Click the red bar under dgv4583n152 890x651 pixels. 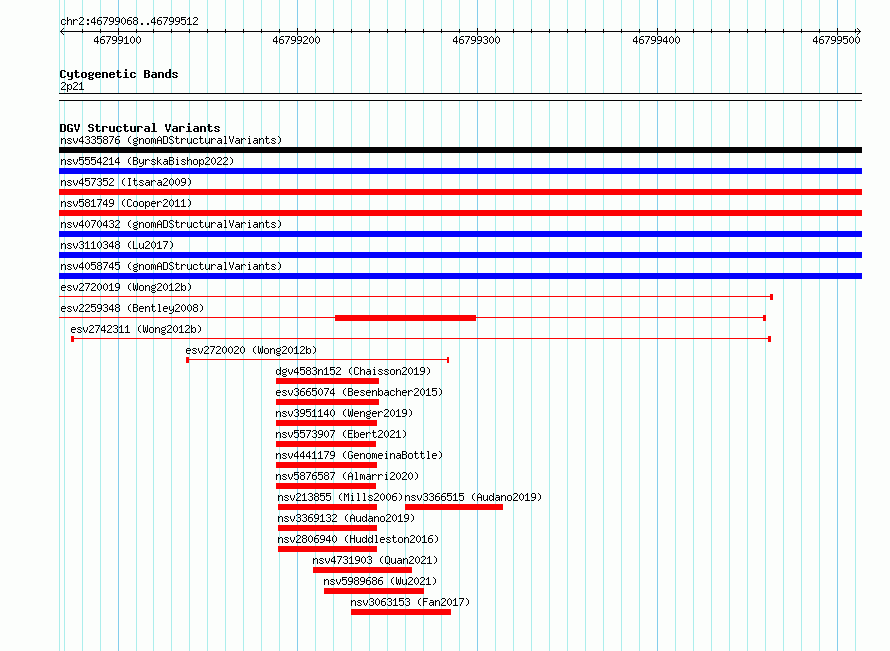click(327, 381)
